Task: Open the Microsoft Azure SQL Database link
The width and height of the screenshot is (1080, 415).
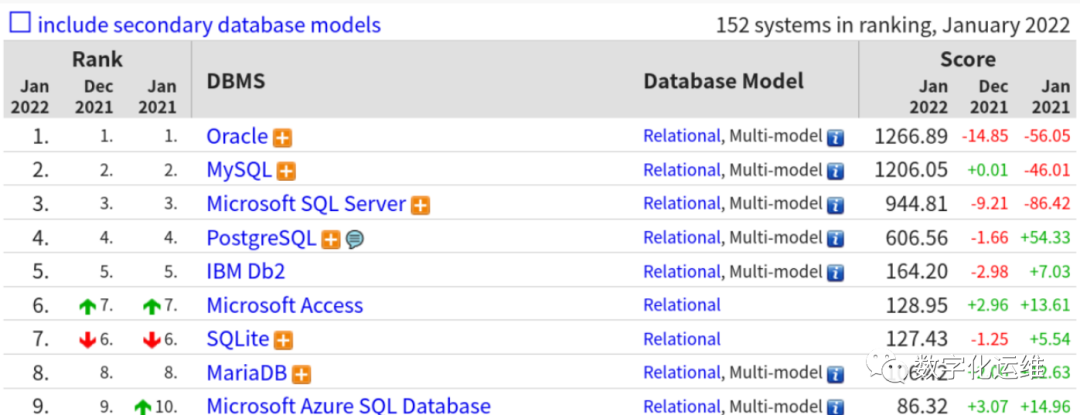Action: (348, 406)
